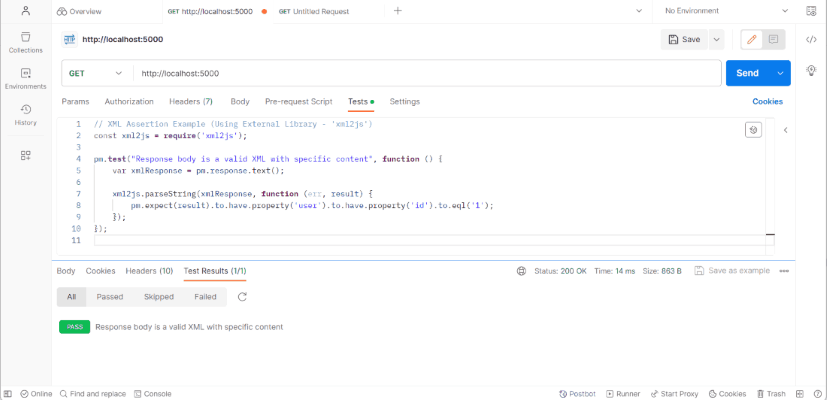The image size is (827, 400).
Task: Open the request Body tab
Action: pyautogui.click(x=240, y=101)
